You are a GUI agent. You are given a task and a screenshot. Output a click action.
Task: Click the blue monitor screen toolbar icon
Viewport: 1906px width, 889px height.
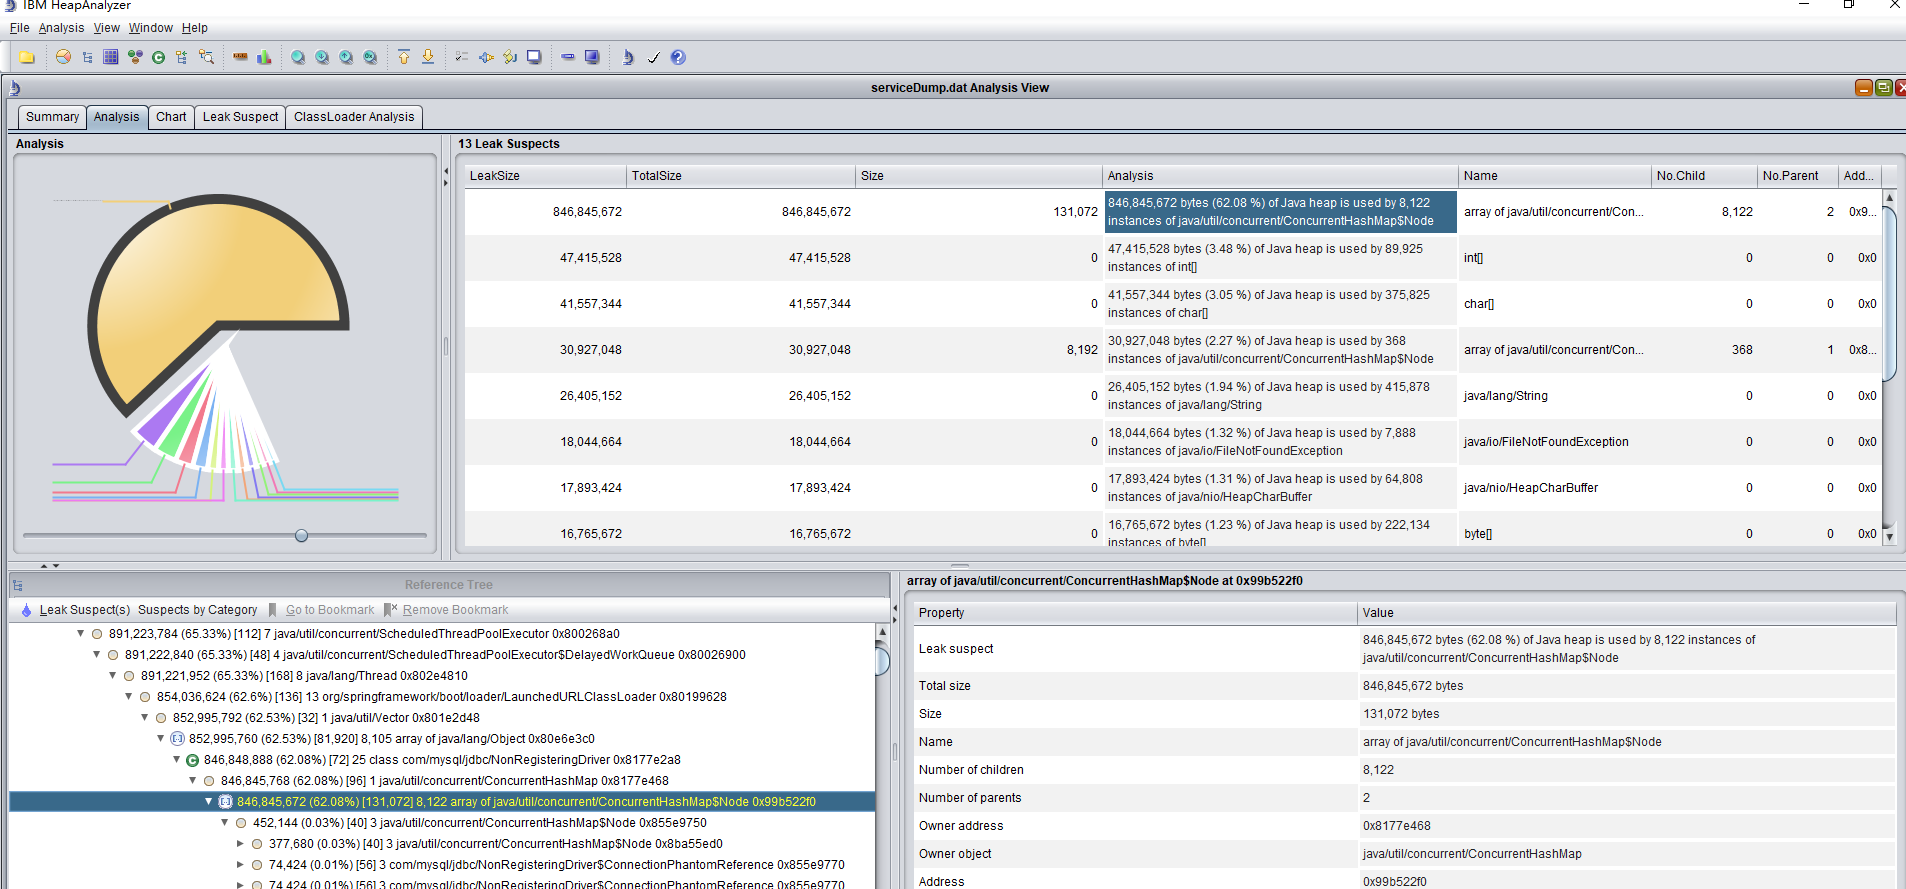pyautogui.click(x=592, y=57)
